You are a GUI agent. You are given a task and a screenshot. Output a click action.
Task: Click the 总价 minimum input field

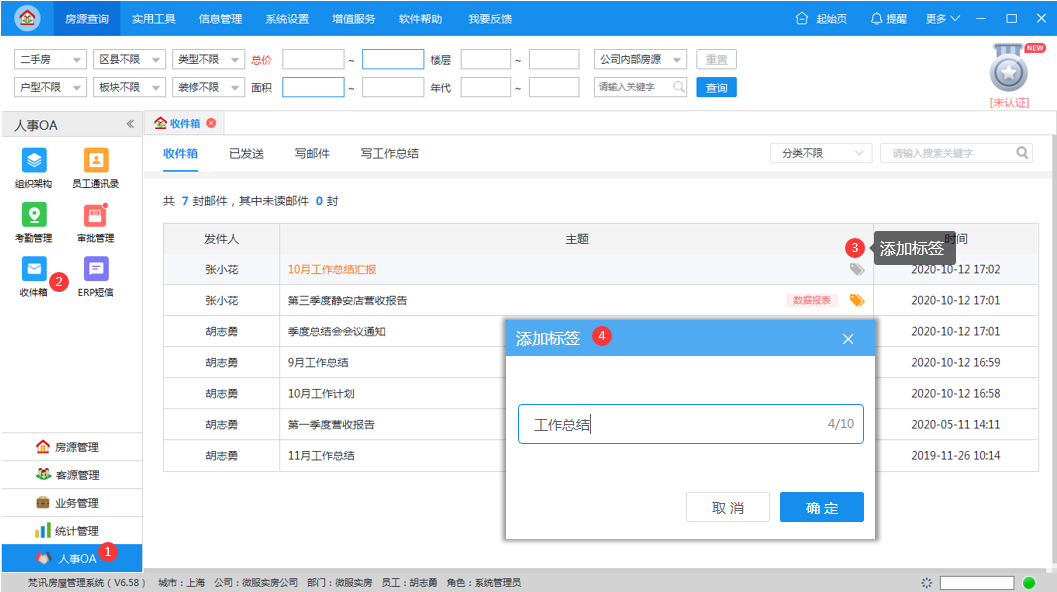tap(313, 59)
